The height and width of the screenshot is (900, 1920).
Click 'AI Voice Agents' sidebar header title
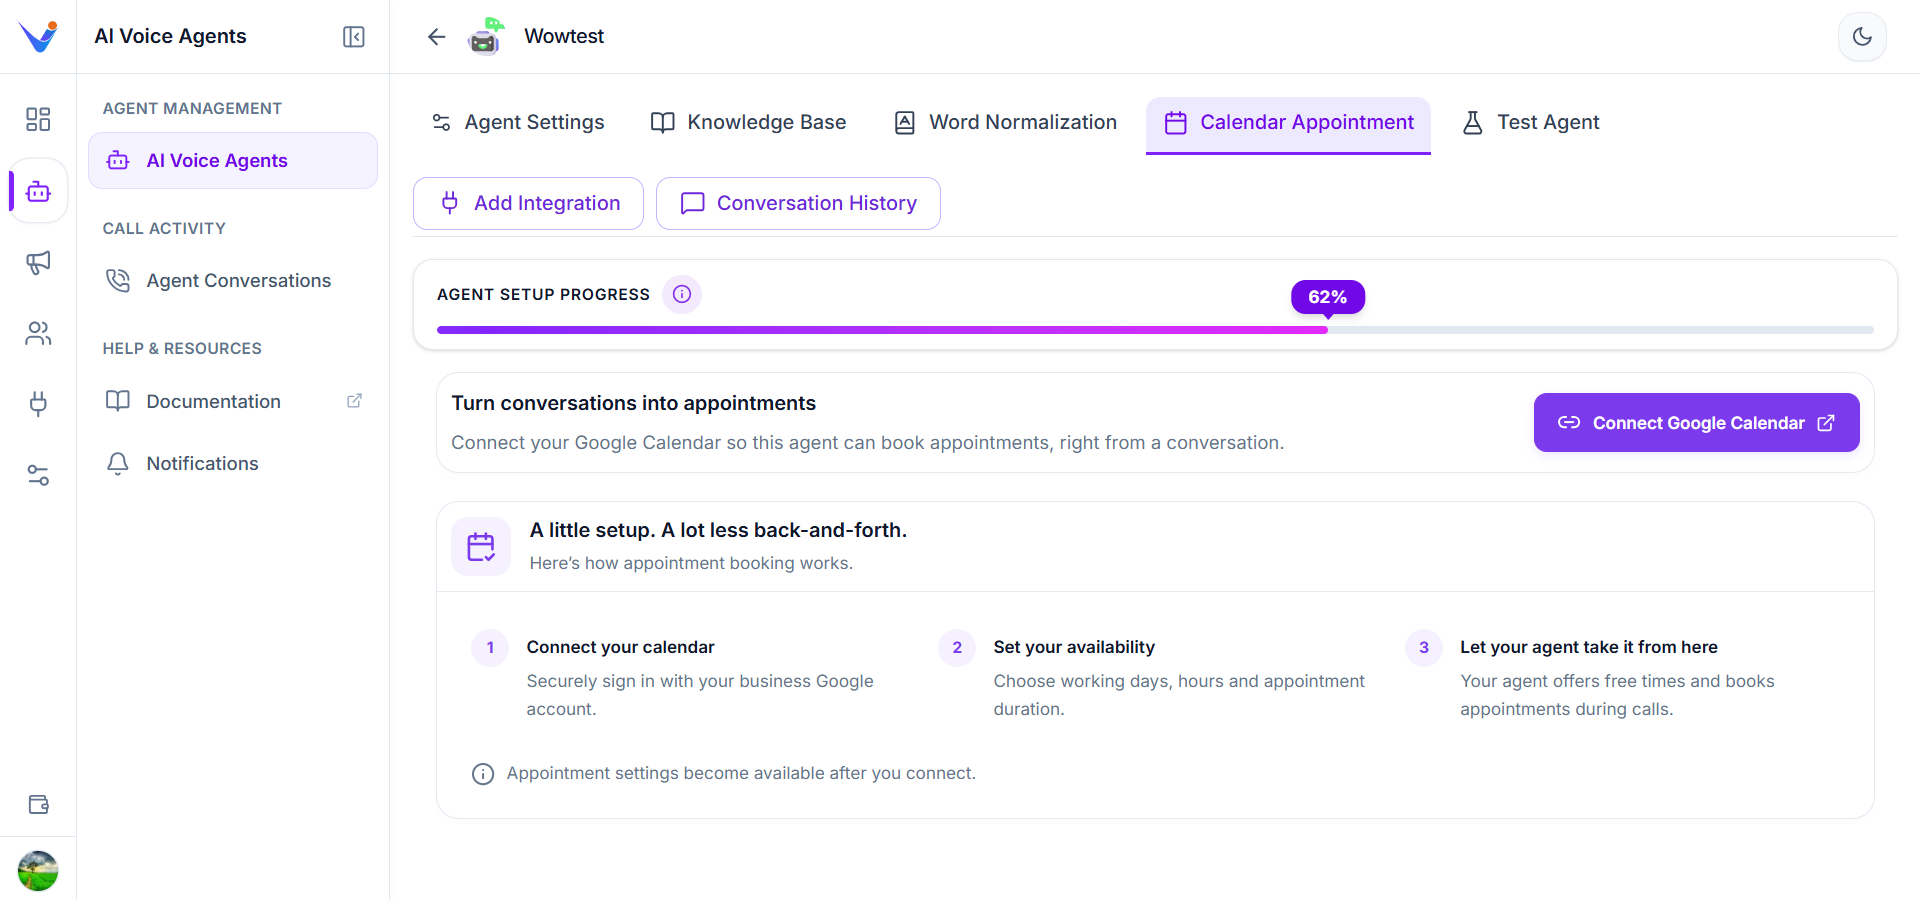coord(170,36)
